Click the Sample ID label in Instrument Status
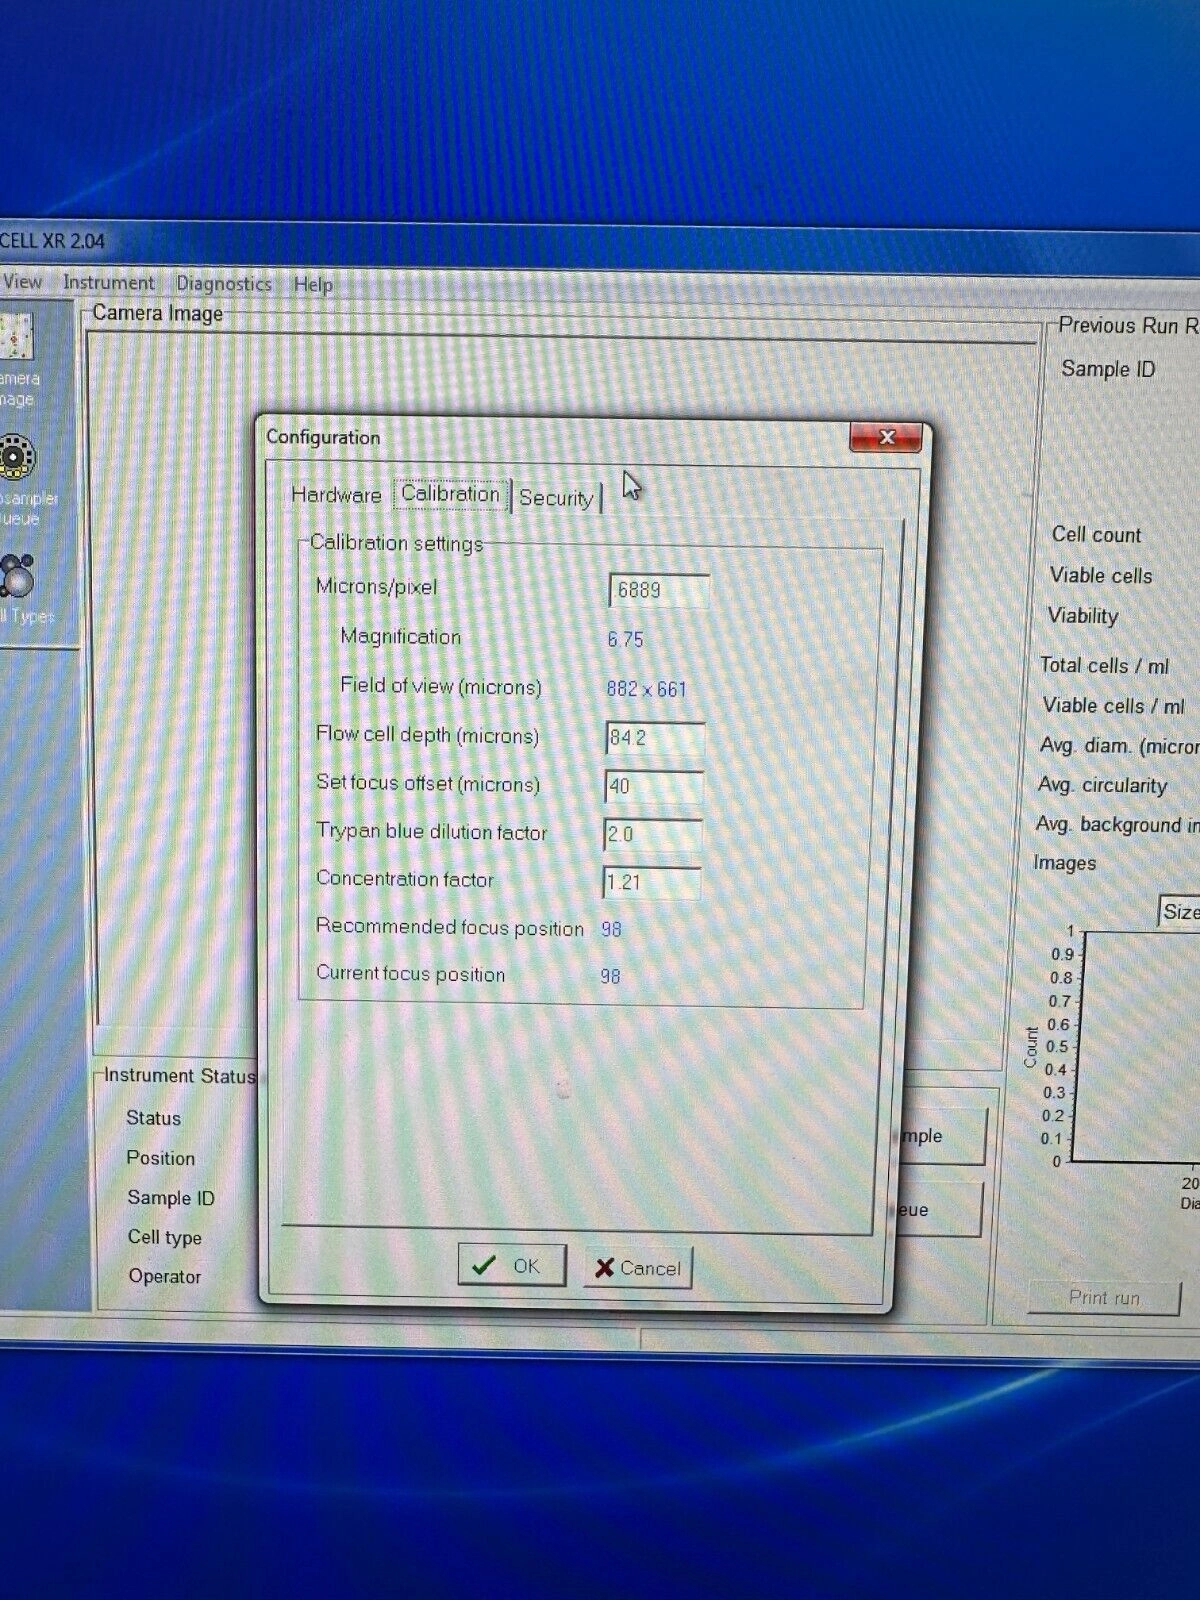1200x1600 pixels. click(171, 1198)
